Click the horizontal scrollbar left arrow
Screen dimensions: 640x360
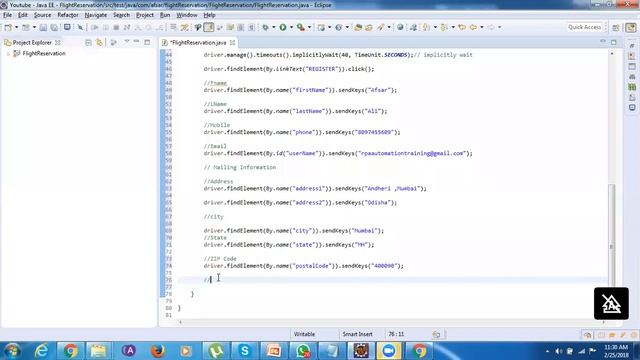pyautogui.click(x=180, y=322)
